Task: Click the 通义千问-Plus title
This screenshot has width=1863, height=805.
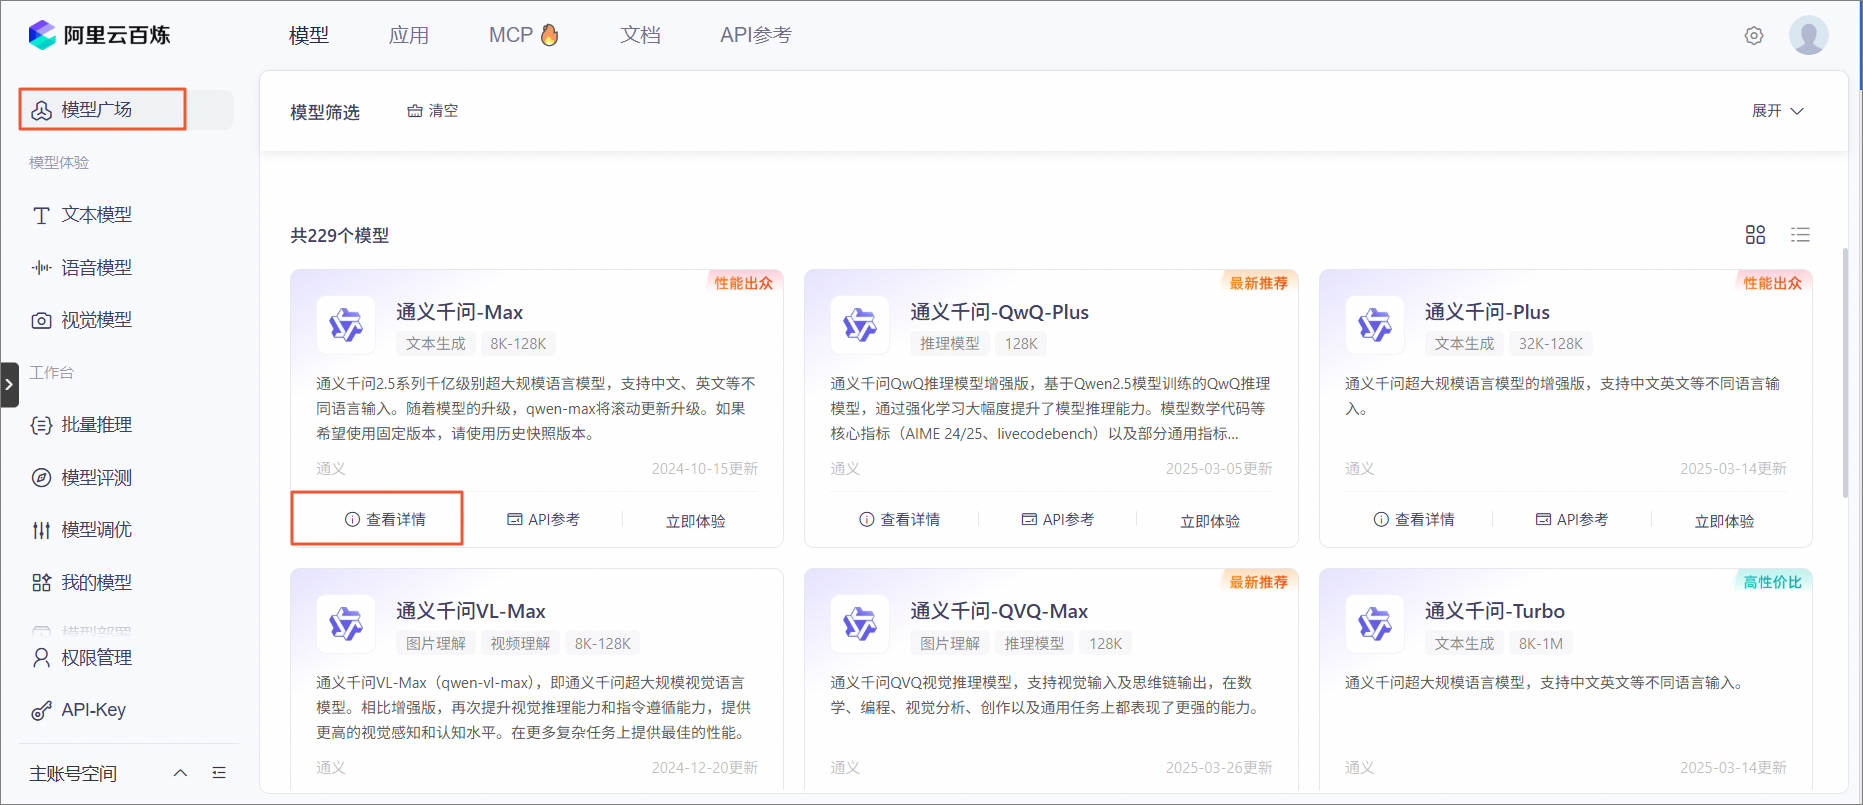Action: pos(1487,312)
